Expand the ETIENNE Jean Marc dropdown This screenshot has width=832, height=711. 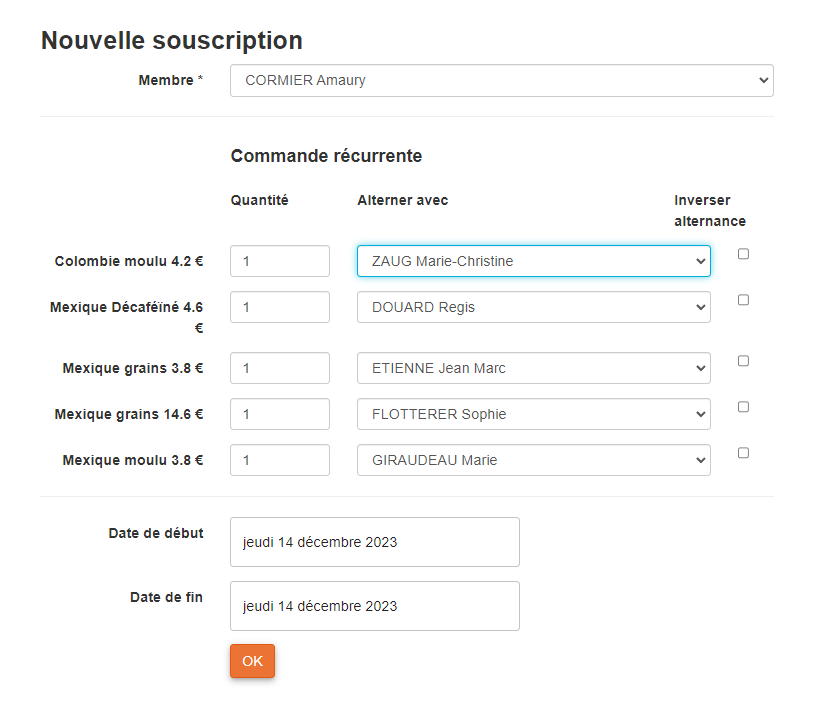pos(533,368)
